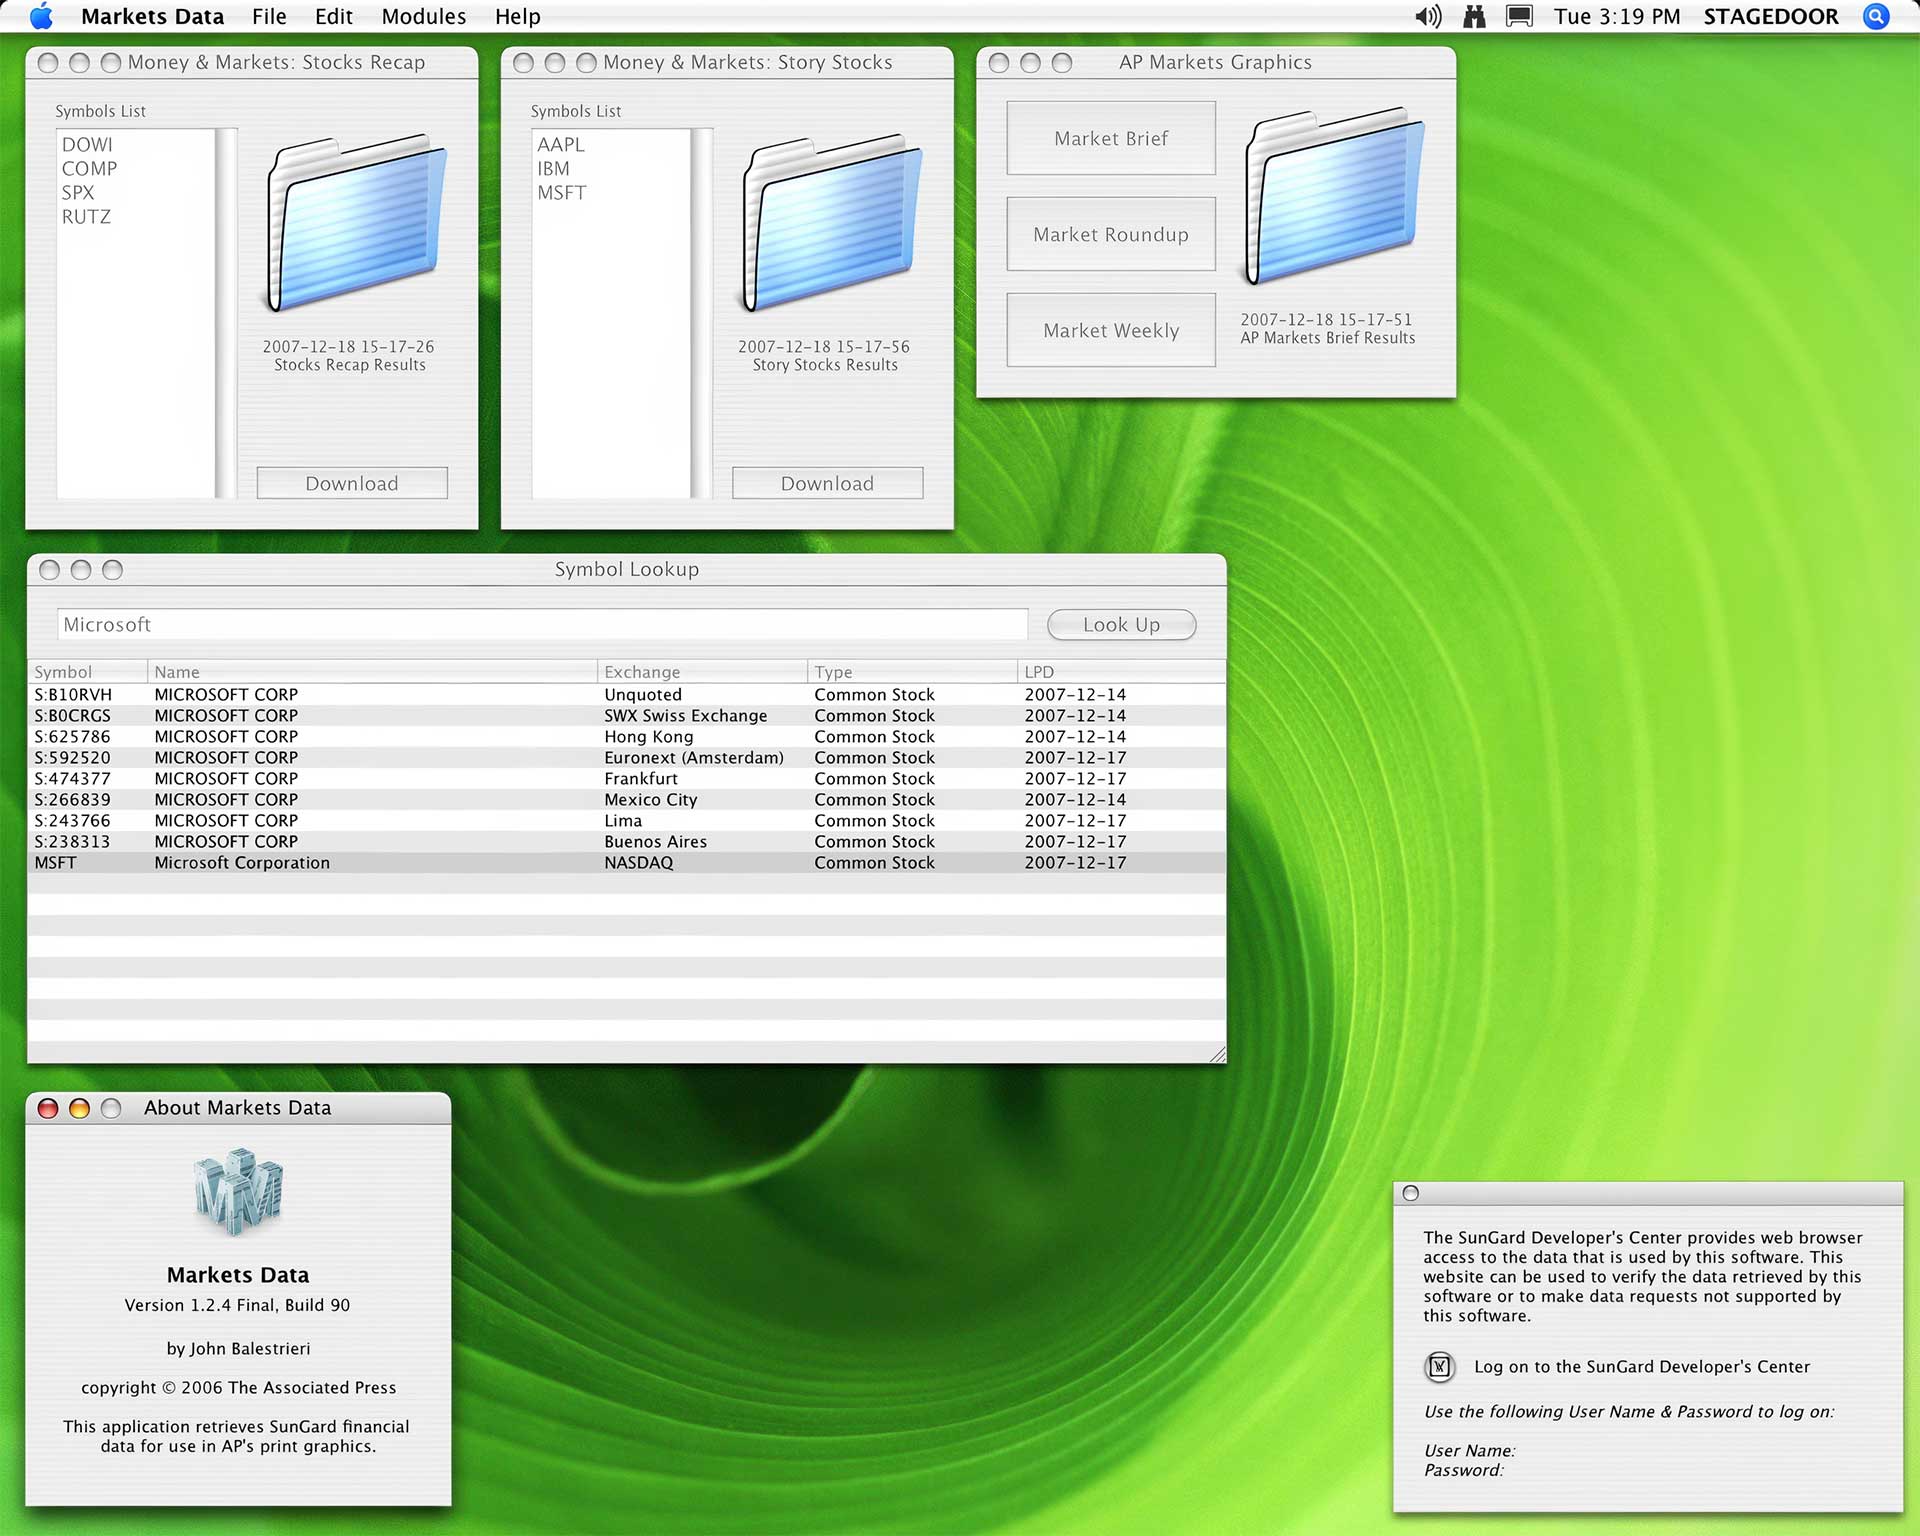
Task: Minimize the About Markets Data window
Action: pos(80,1108)
